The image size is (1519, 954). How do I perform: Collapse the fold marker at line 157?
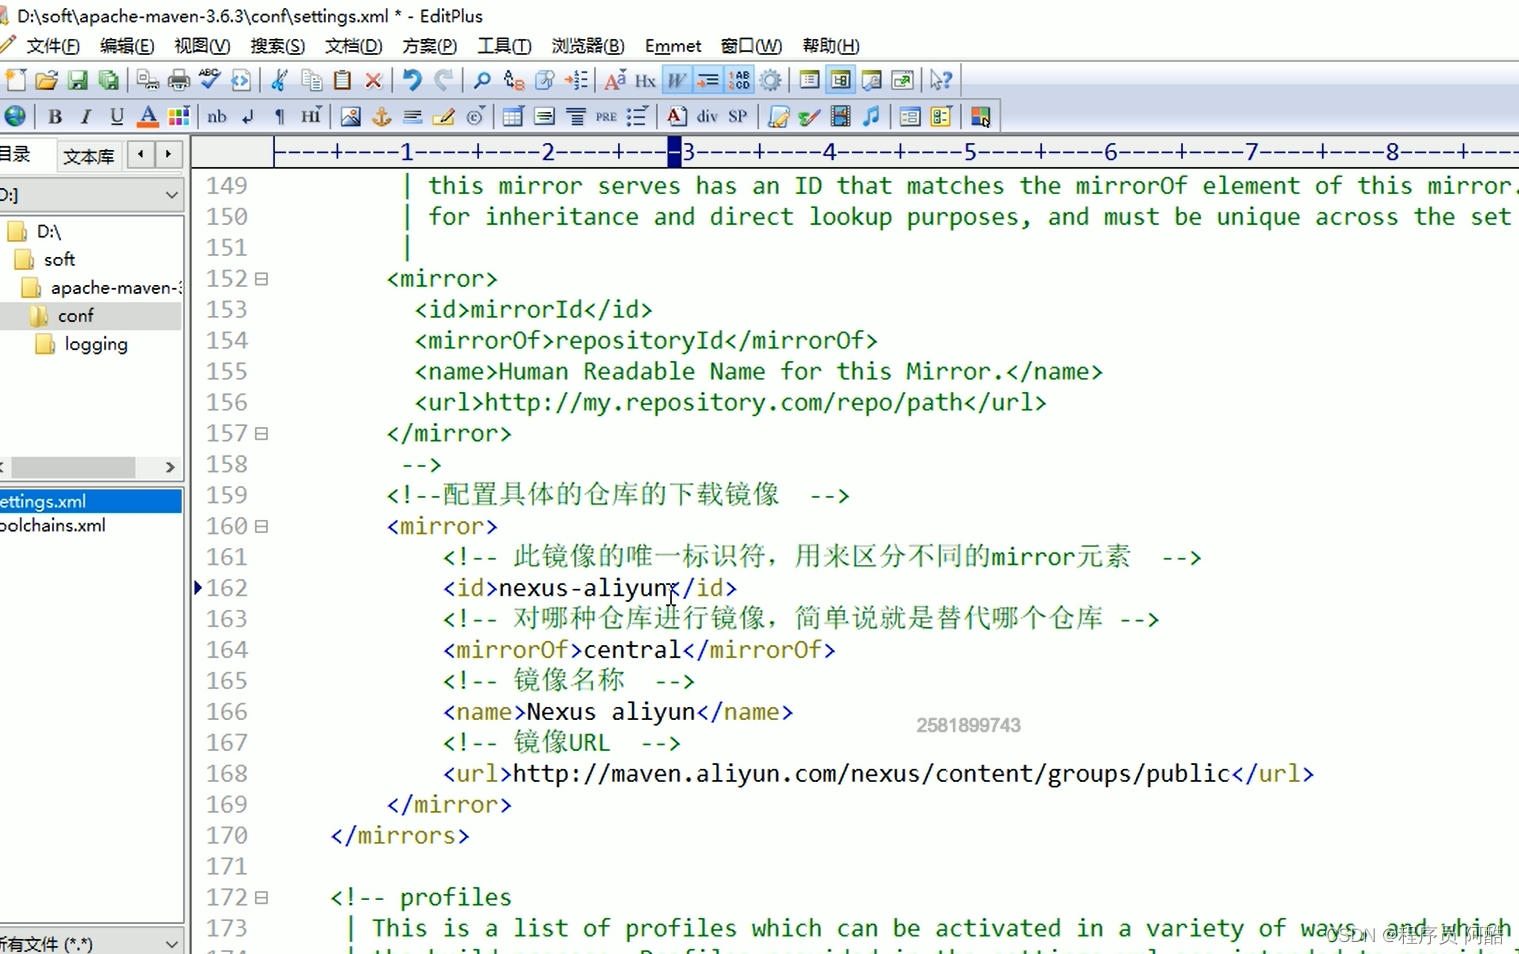click(x=262, y=434)
